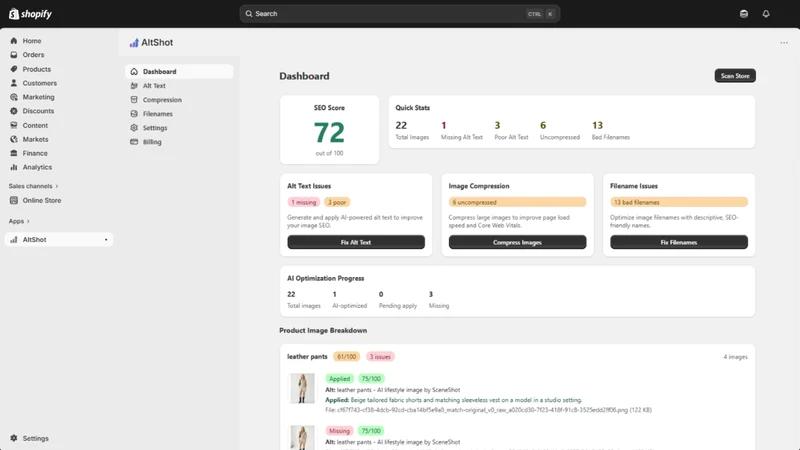Click the '1 missing' badge
This screenshot has height=450, width=800.
click(x=304, y=202)
